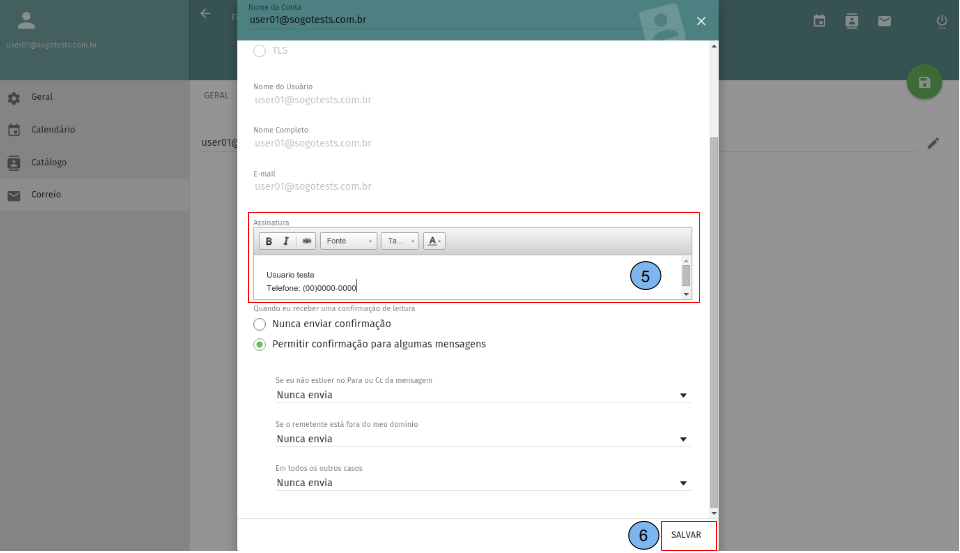This screenshot has height=553, width=960.
Task: Expand the 'Em todos os outros casos' dropdown
Action: tap(482, 482)
